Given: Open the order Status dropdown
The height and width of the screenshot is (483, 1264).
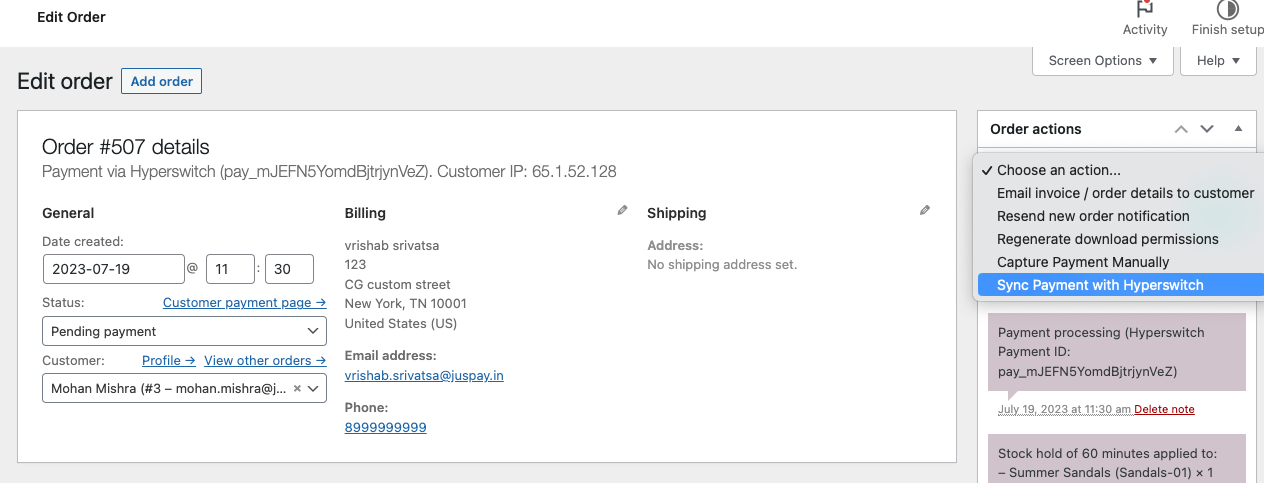Looking at the screenshot, I should coord(184,331).
